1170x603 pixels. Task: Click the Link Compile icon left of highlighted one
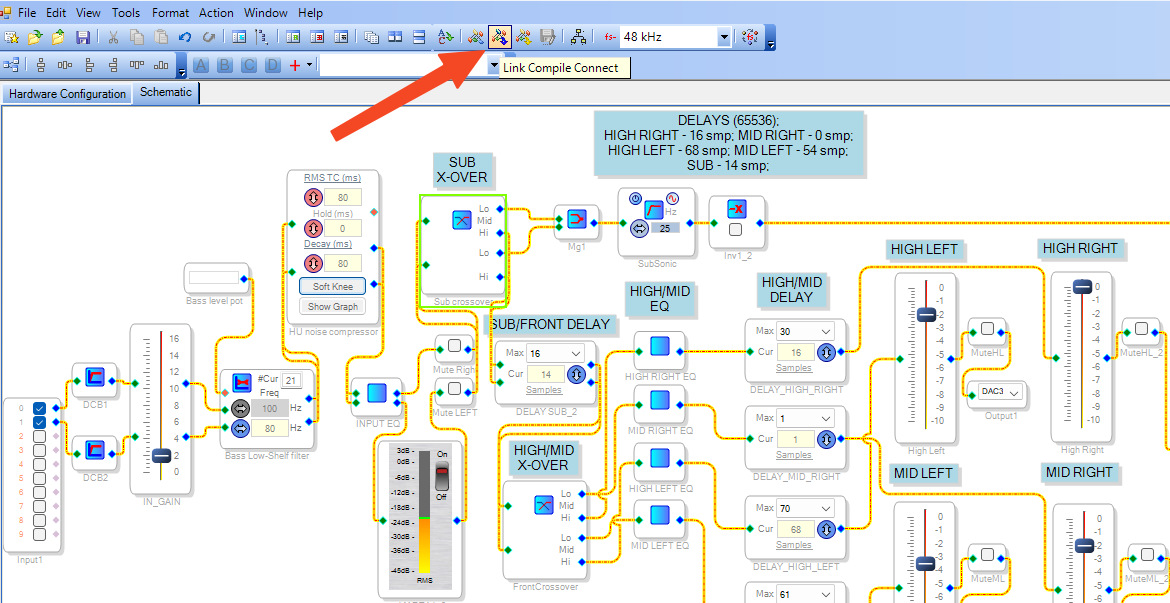[476, 37]
